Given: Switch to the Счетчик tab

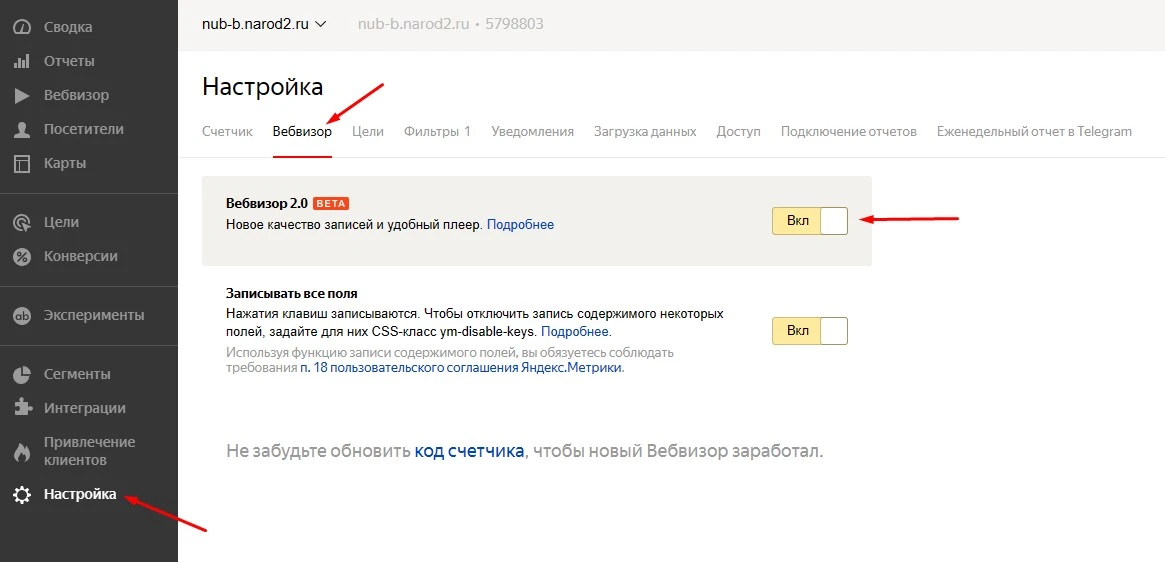Looking at the screenshot, I should pos(227,132).
